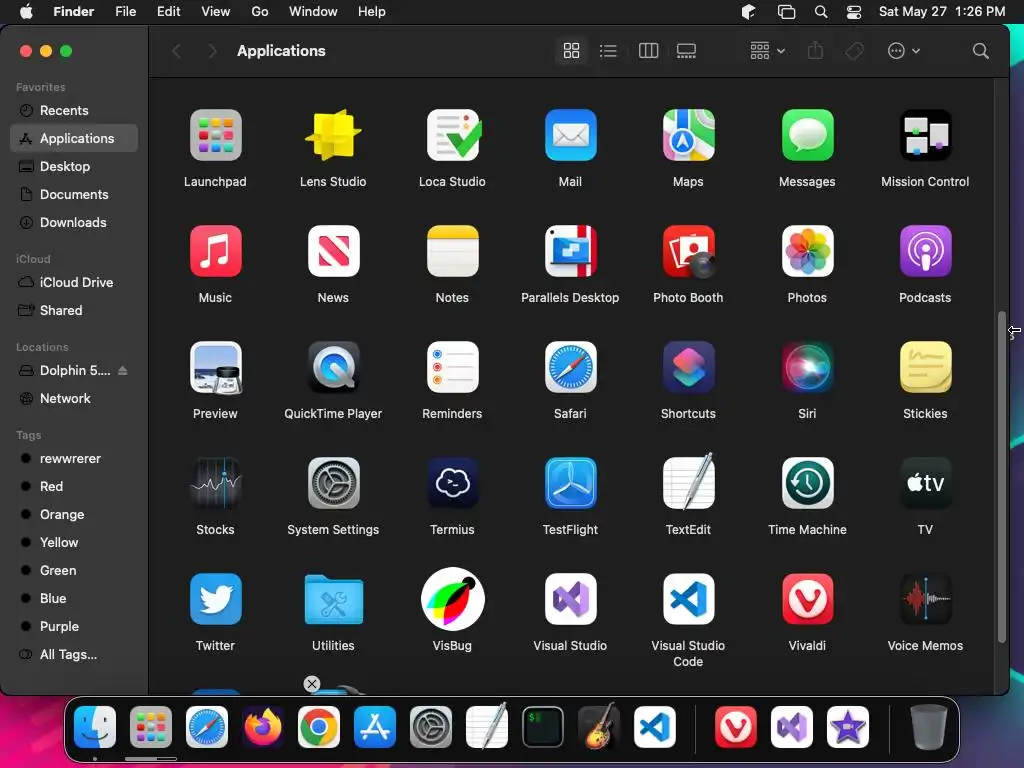Select the Voice Memos app icon
Screen dimensions: 1024x768
(x=925, y=599)
